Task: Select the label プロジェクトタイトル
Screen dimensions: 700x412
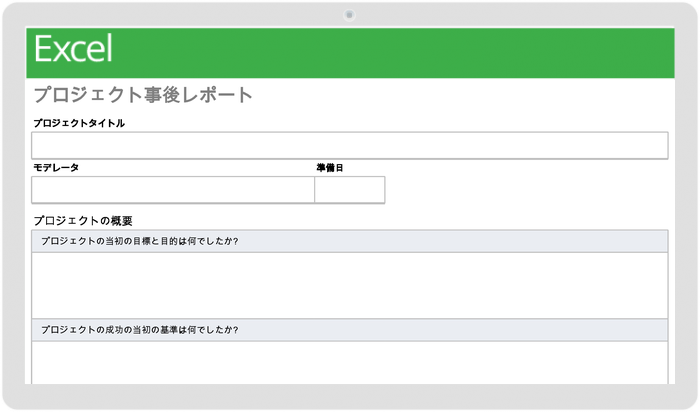Action: pyautogui.click(x=79, y=123)
